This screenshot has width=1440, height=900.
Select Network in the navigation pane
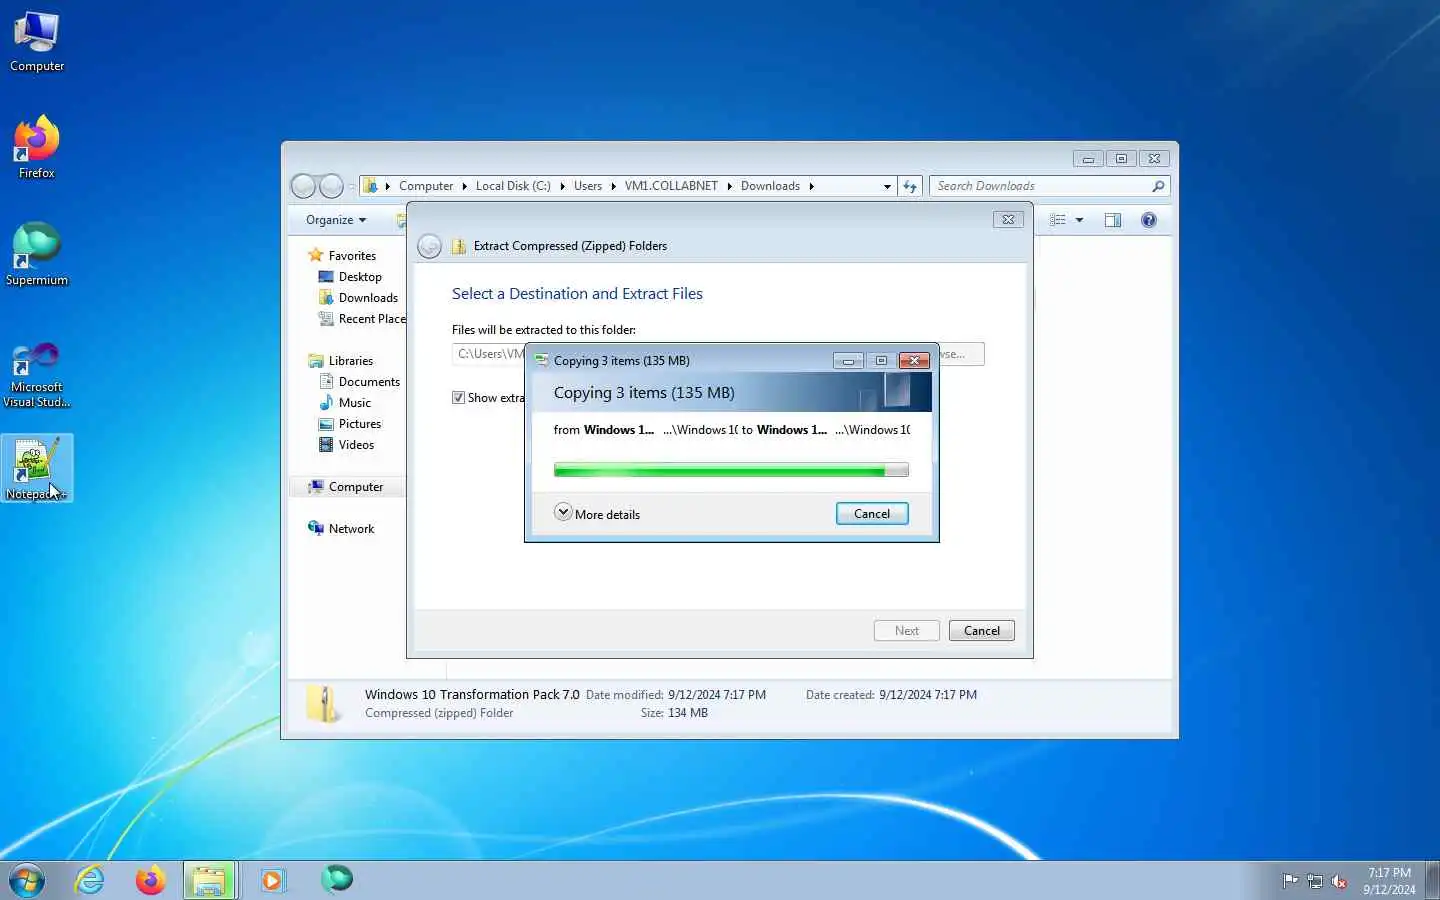[x=342, y=529]
